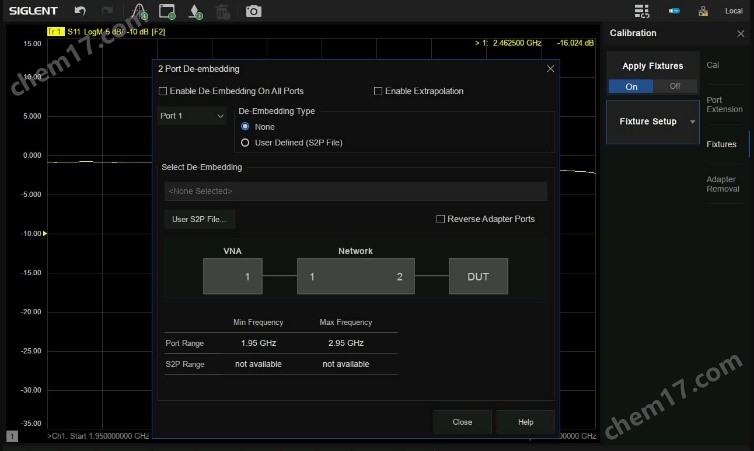Open the None Selected de-embedding field

tap(355, 191)
